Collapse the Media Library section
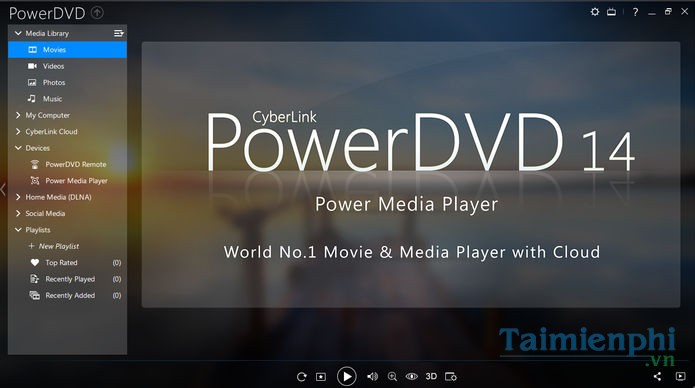Image resolution: width=695 pixels, height=388 pixels. [18, 33]
